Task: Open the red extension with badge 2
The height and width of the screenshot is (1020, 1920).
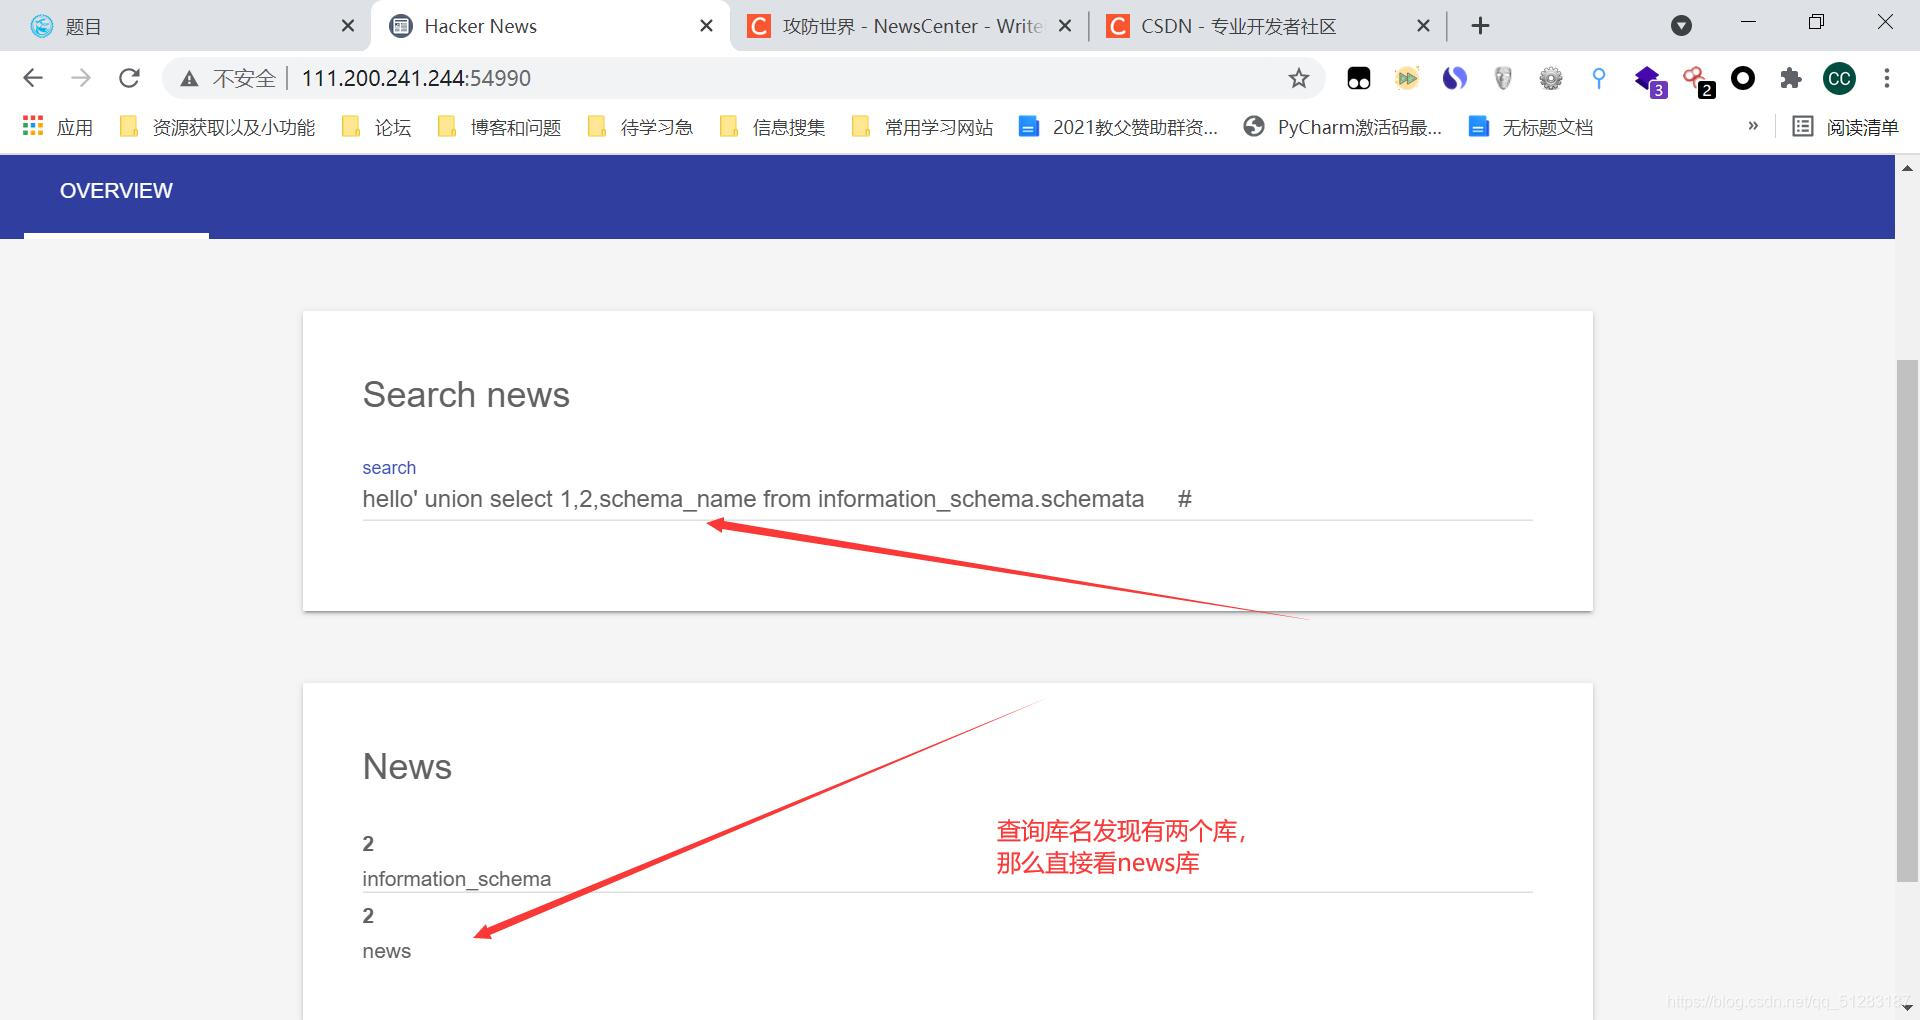Action: (x=1697, y=80)
